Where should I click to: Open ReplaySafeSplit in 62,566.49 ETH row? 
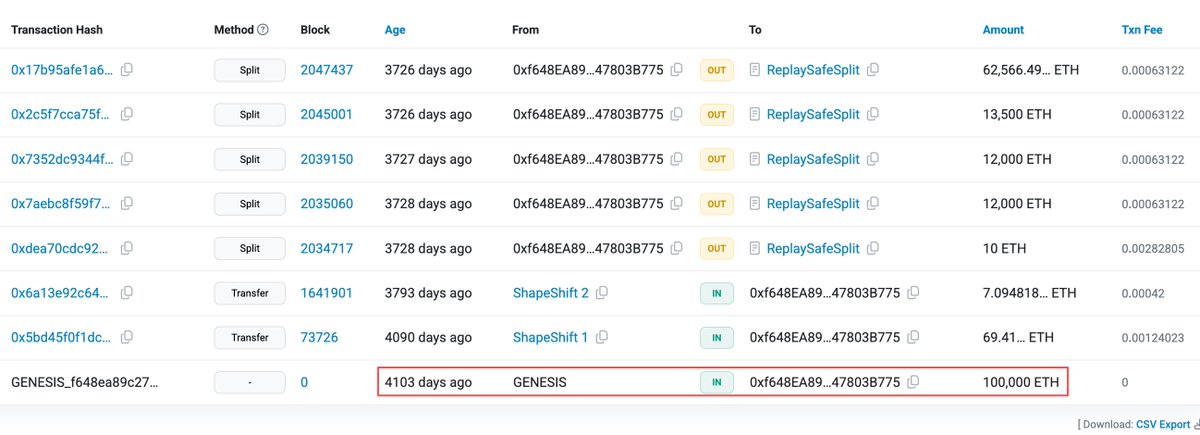[x=813, y=70]
